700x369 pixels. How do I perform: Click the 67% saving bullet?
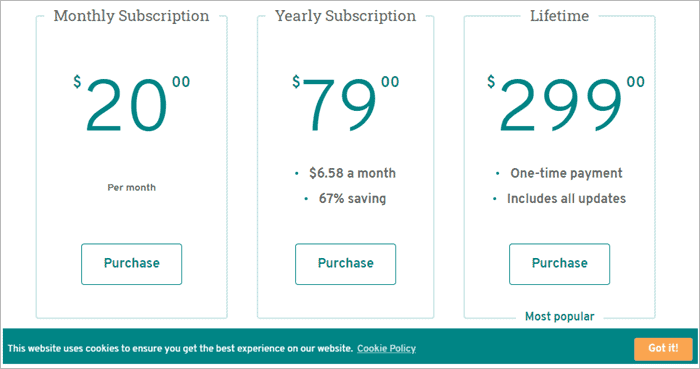(x=352, y=199)
